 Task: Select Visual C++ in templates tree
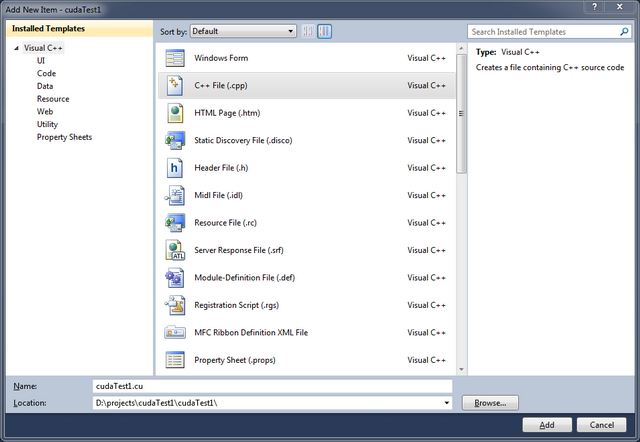point(43,48)
